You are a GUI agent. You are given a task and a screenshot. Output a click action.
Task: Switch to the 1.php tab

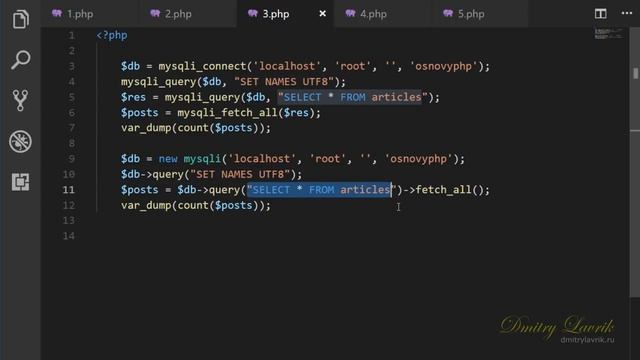point(90,14)
